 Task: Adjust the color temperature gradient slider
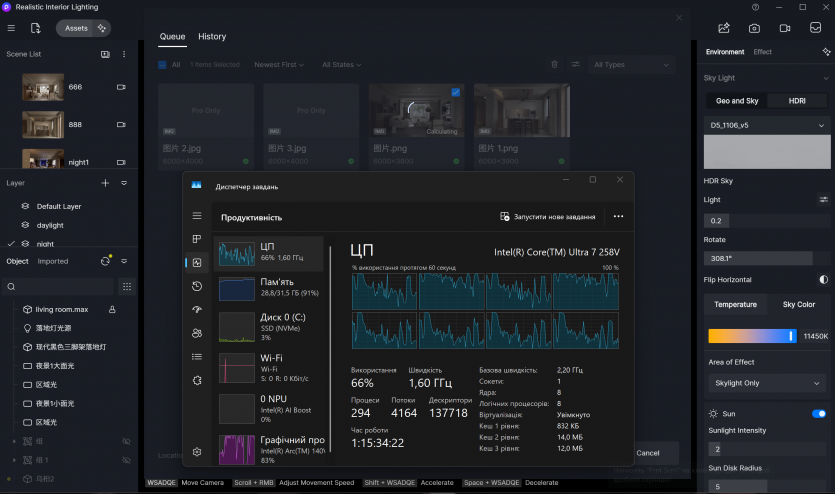(x=752, y=336)
